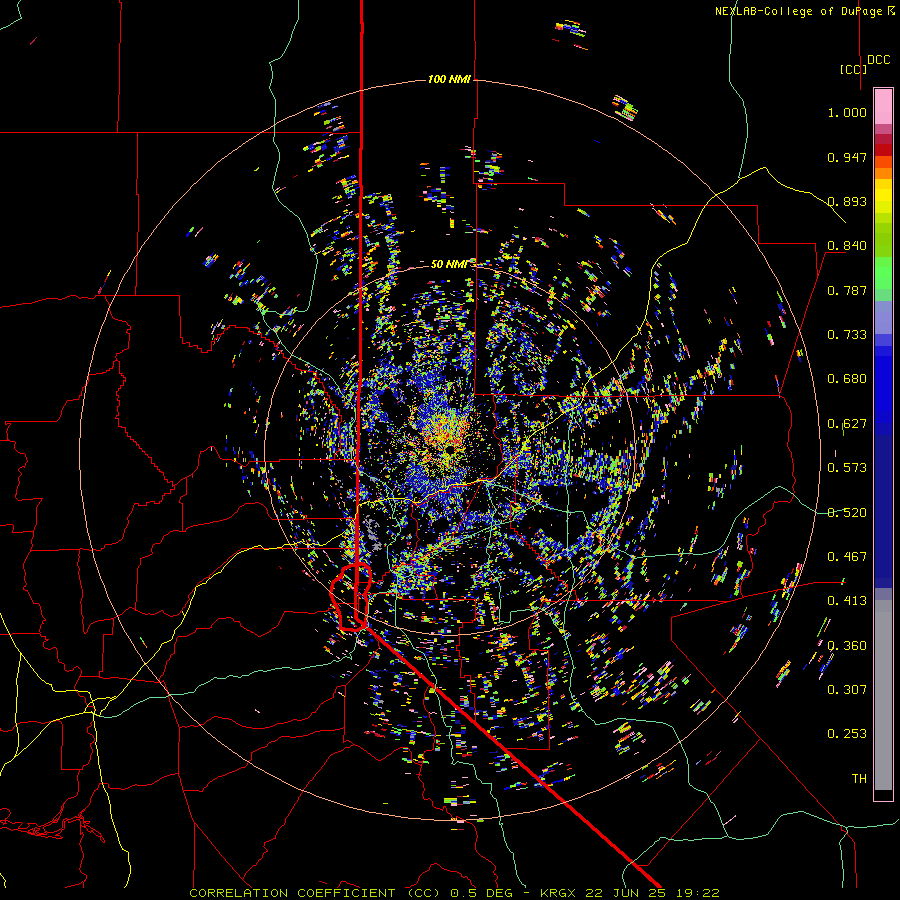
Task: Click the 1.000 value on the color scale
Action: coord(847,112)
